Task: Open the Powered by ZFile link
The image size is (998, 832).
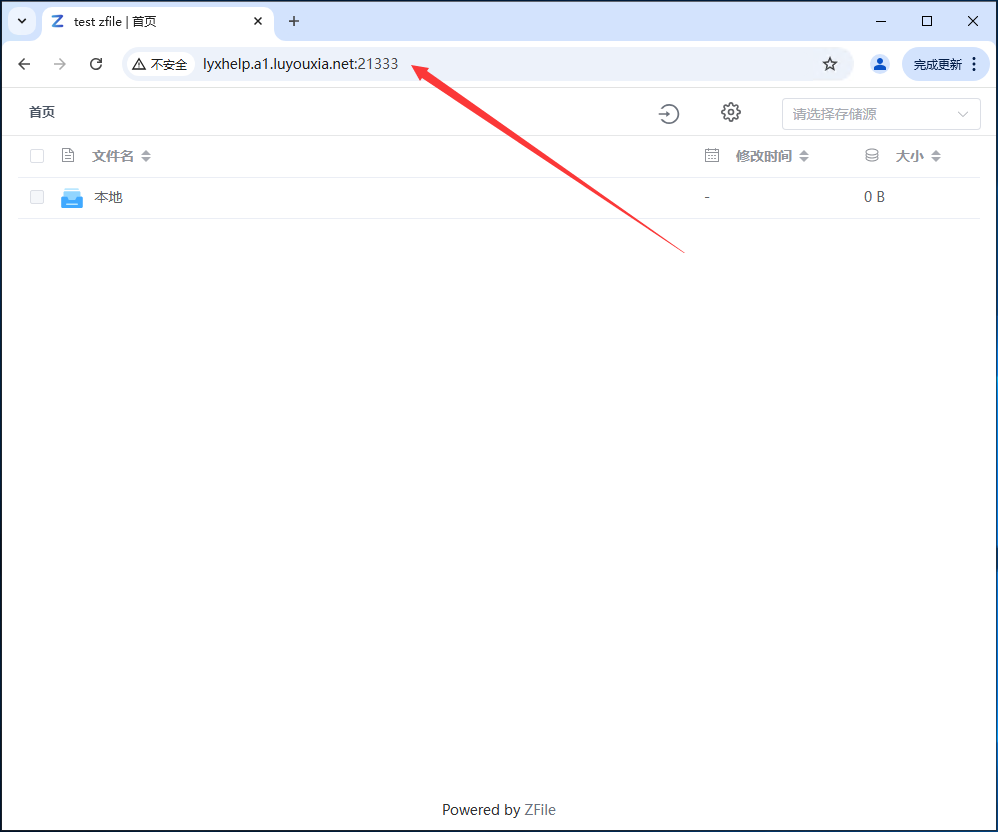Action: coord(539,809)
